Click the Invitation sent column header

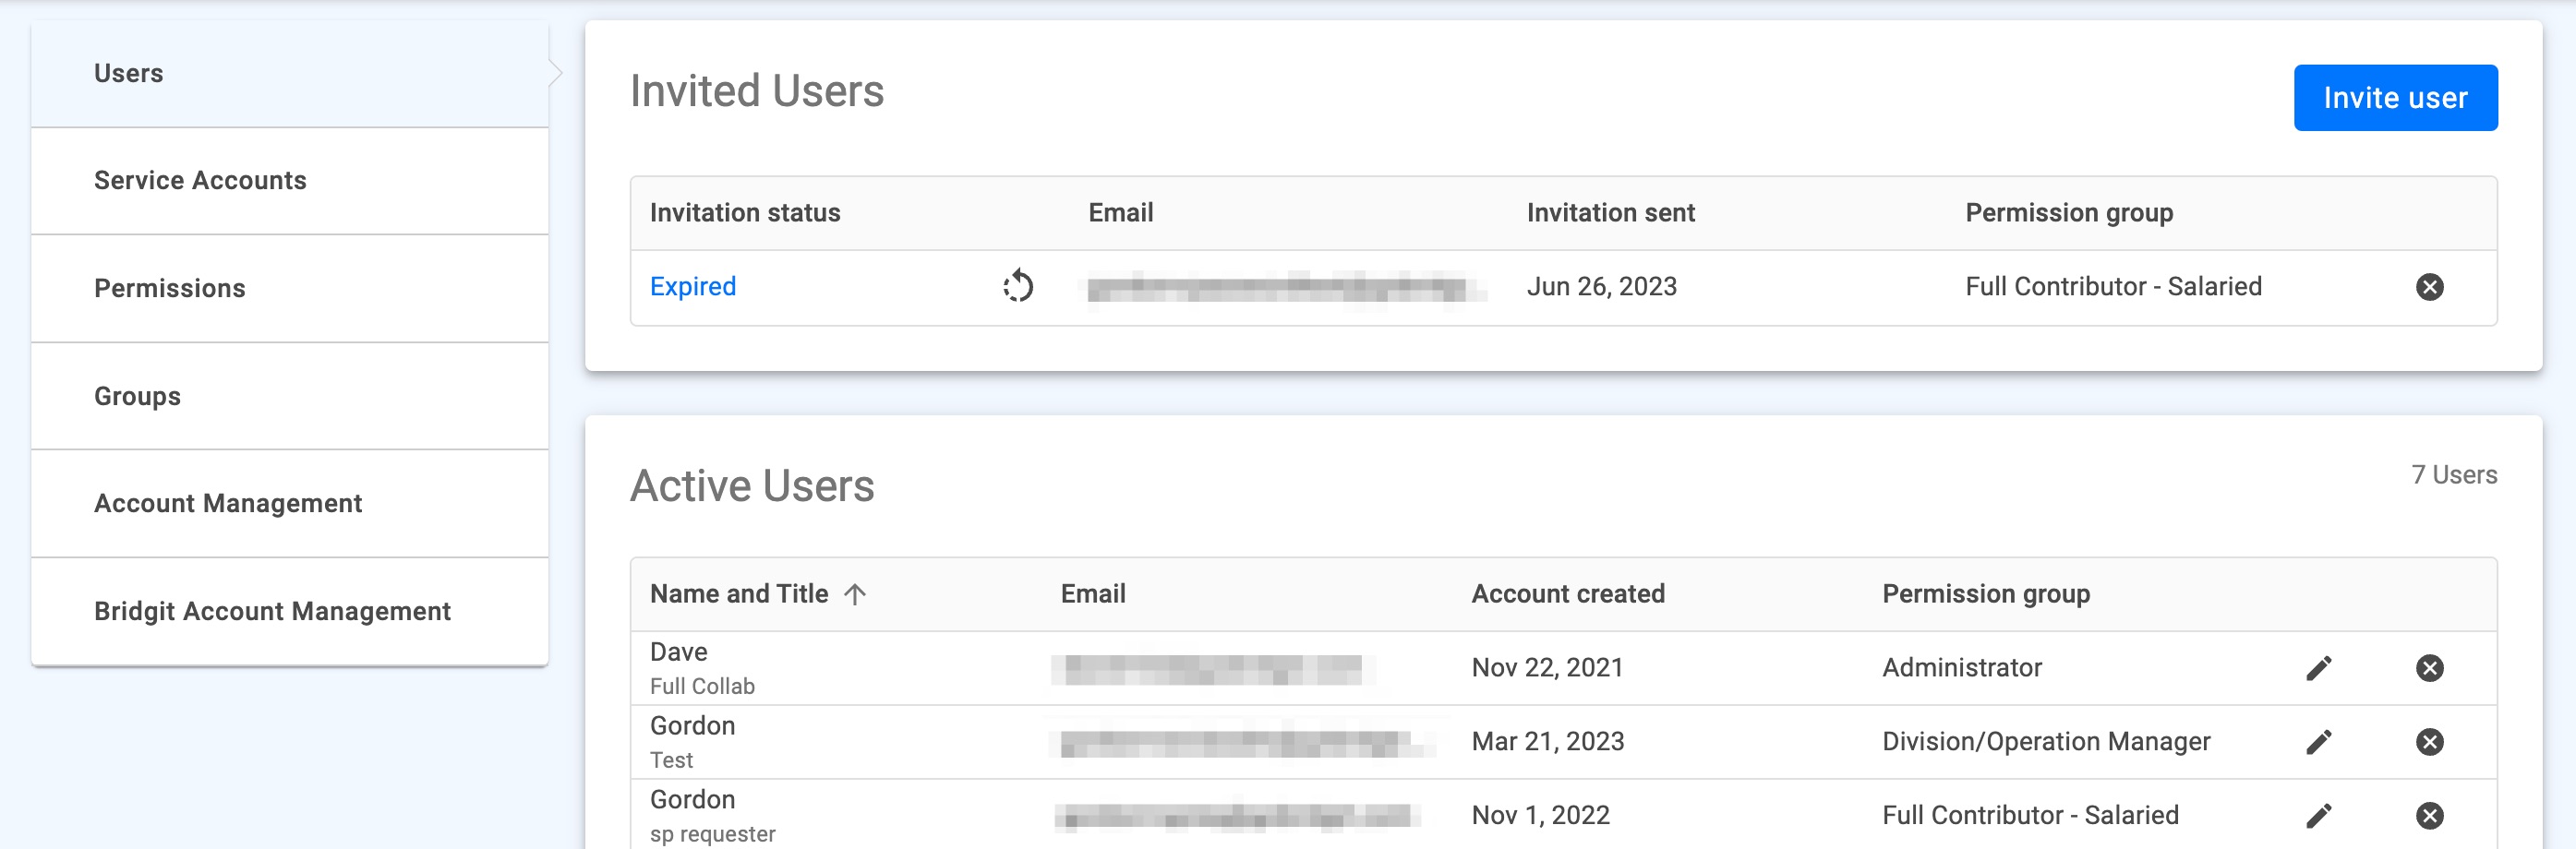(1610, 213)
